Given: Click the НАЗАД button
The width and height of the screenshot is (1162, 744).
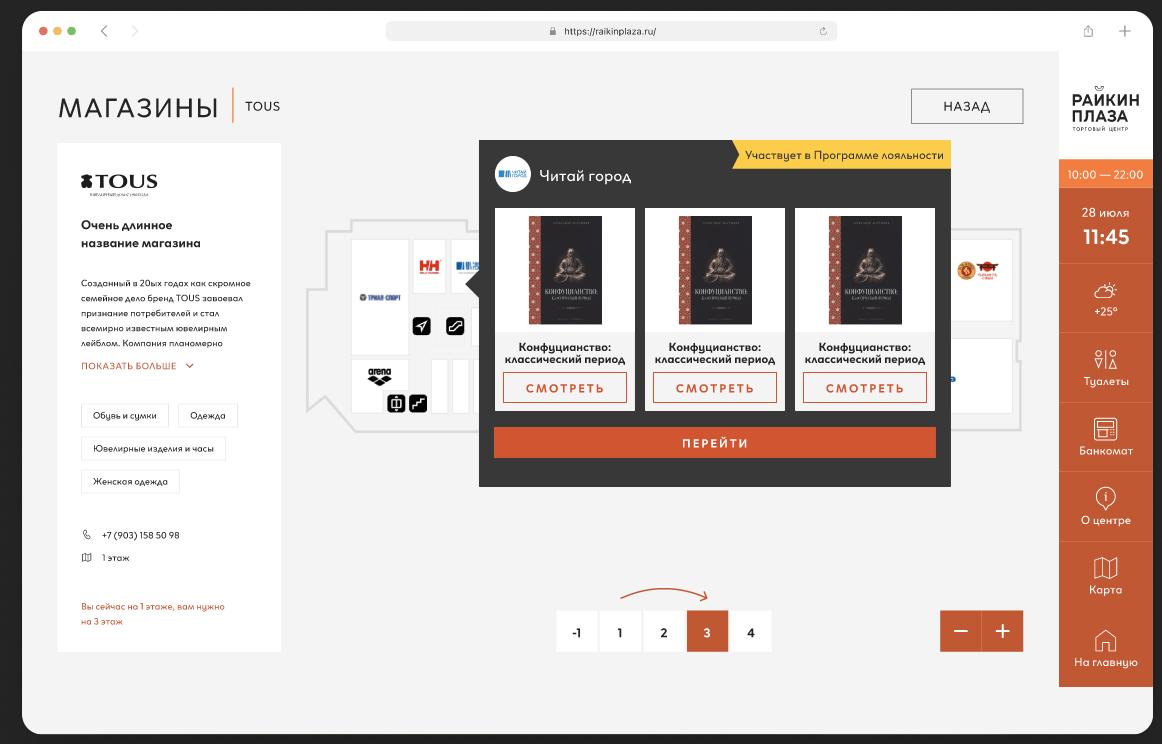Looking at the screenshot, I should tap(967, 107).
